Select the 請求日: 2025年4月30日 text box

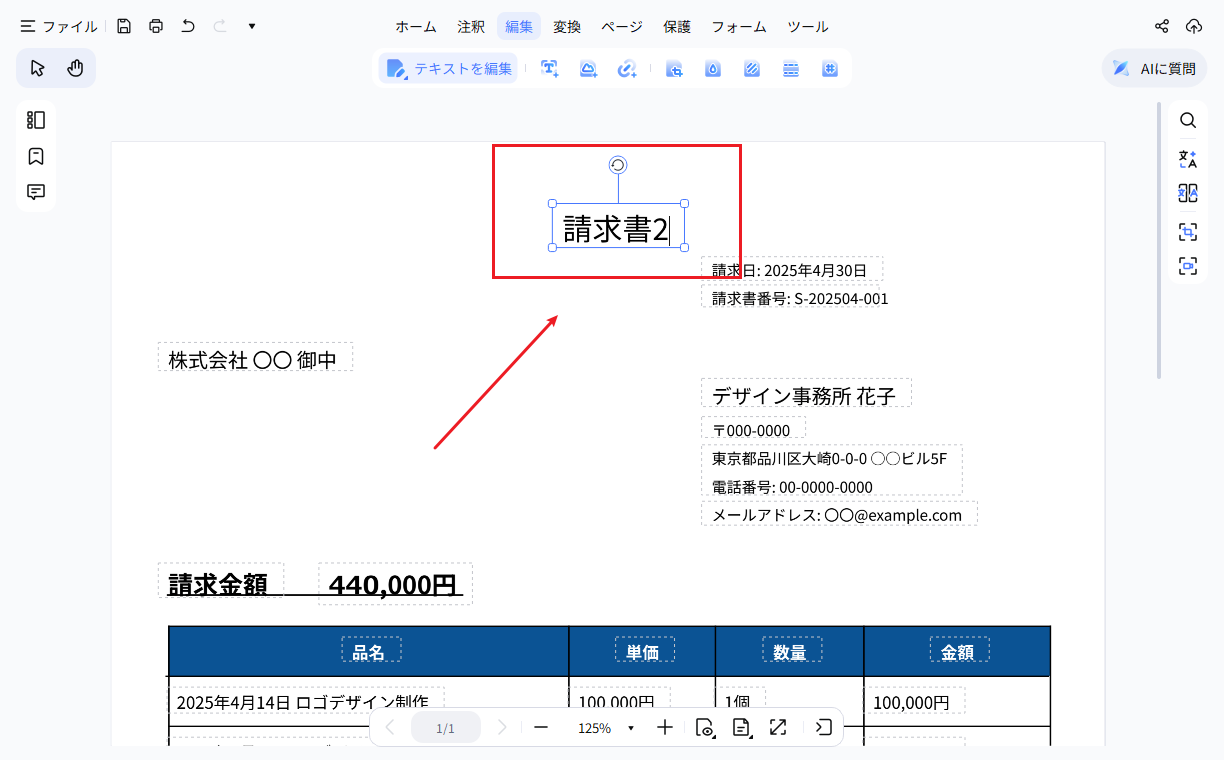click(x=792, y=270)
